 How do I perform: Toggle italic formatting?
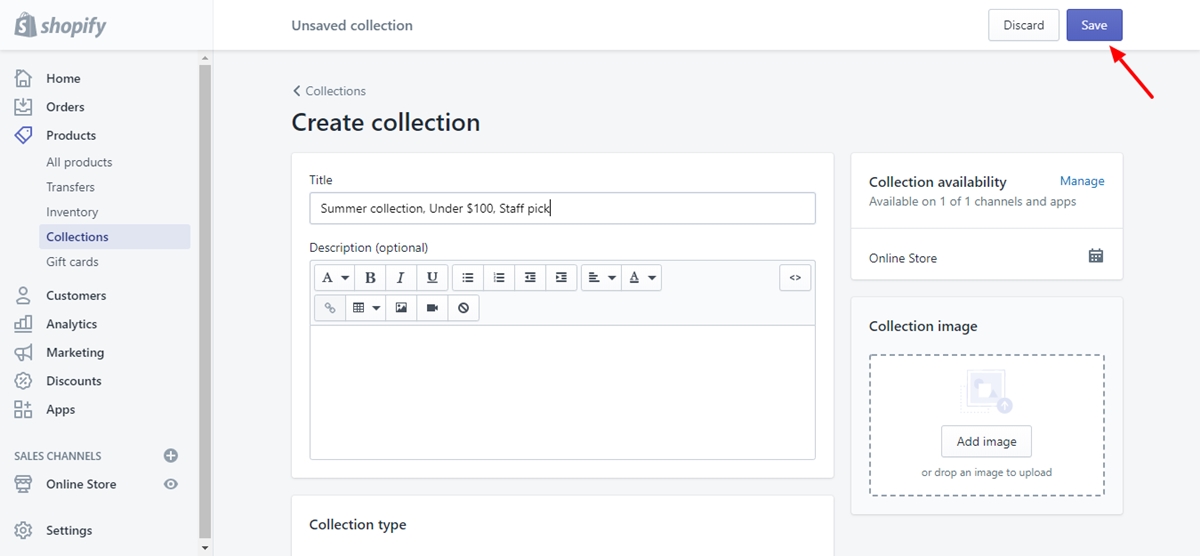pyautogui.click(x=401, y=278)
